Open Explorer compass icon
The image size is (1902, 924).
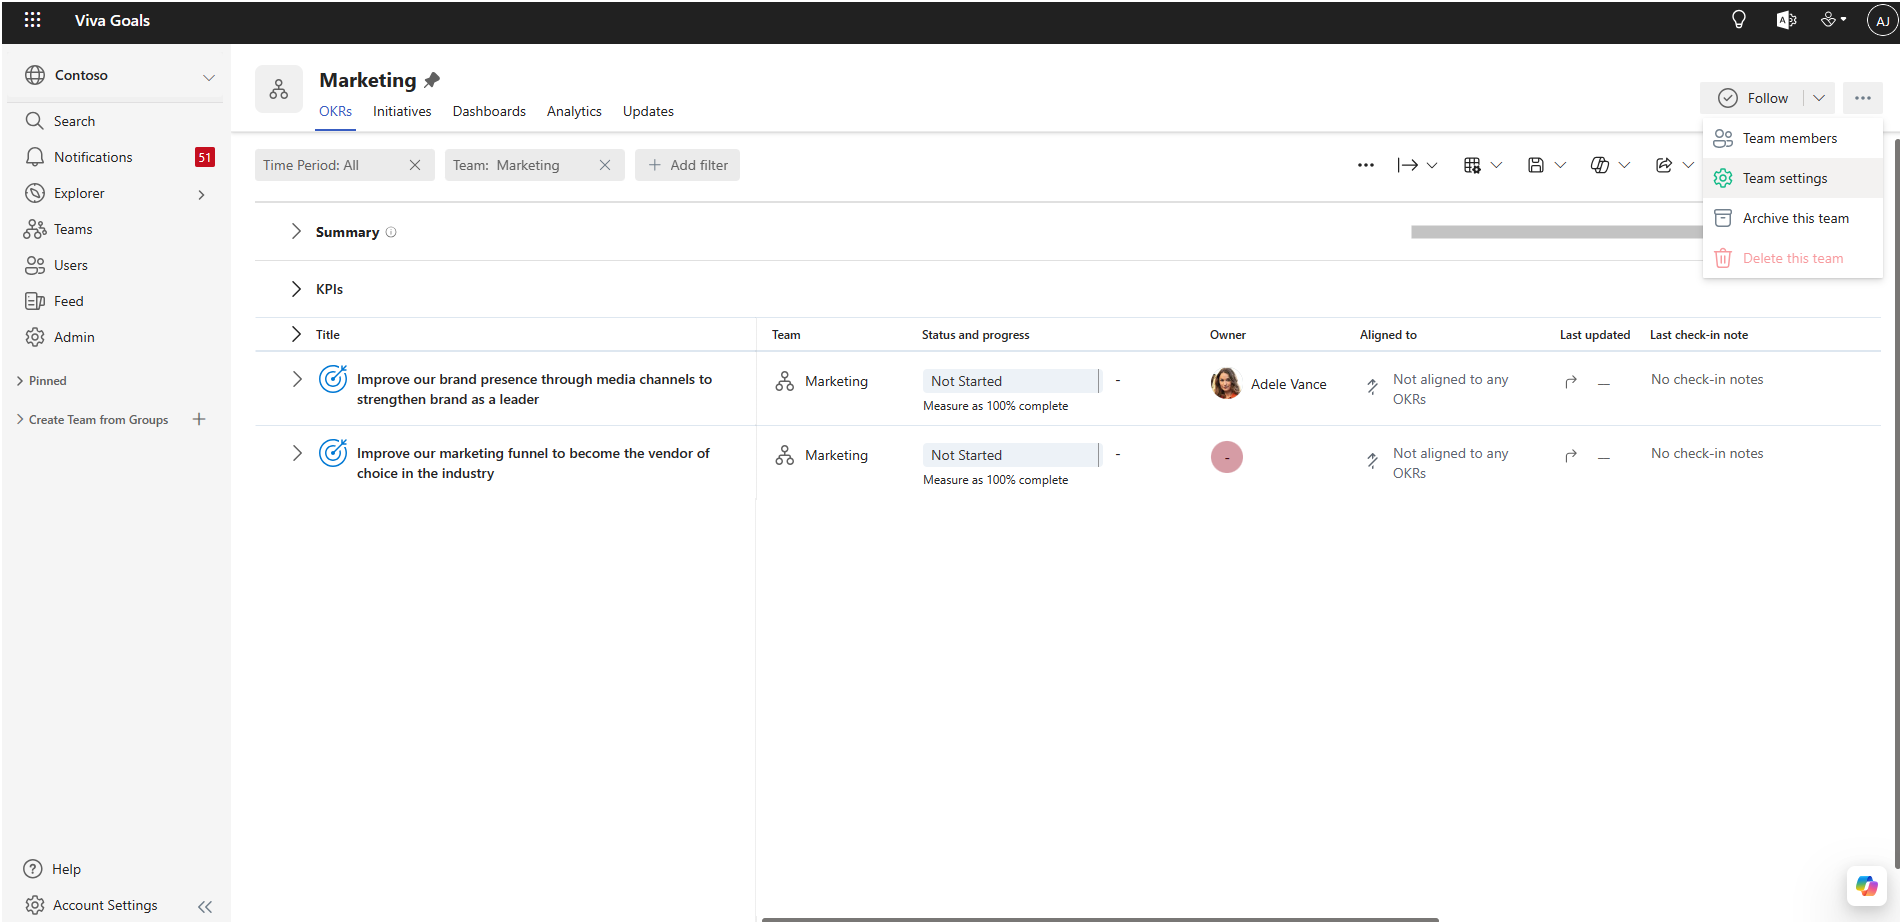35,193
